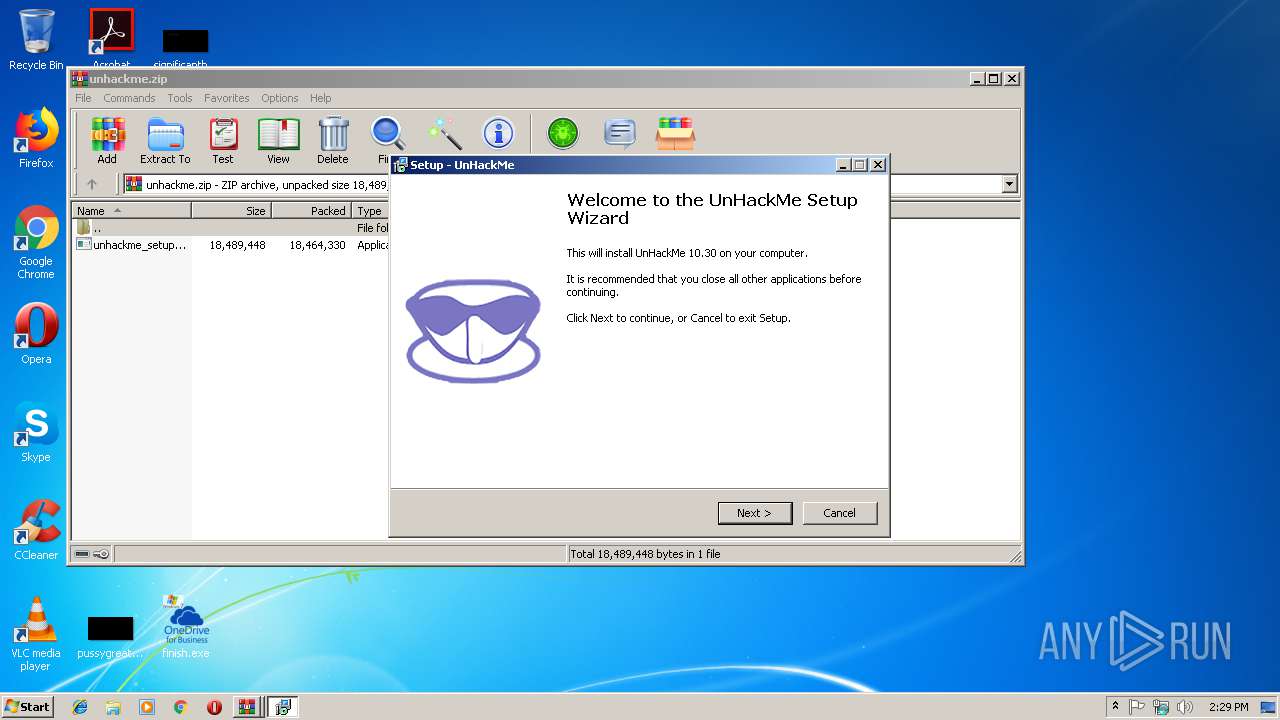1280x720 pixels.
Task: Click the Comment toolbar icon
Action: (x=620, y=133)
